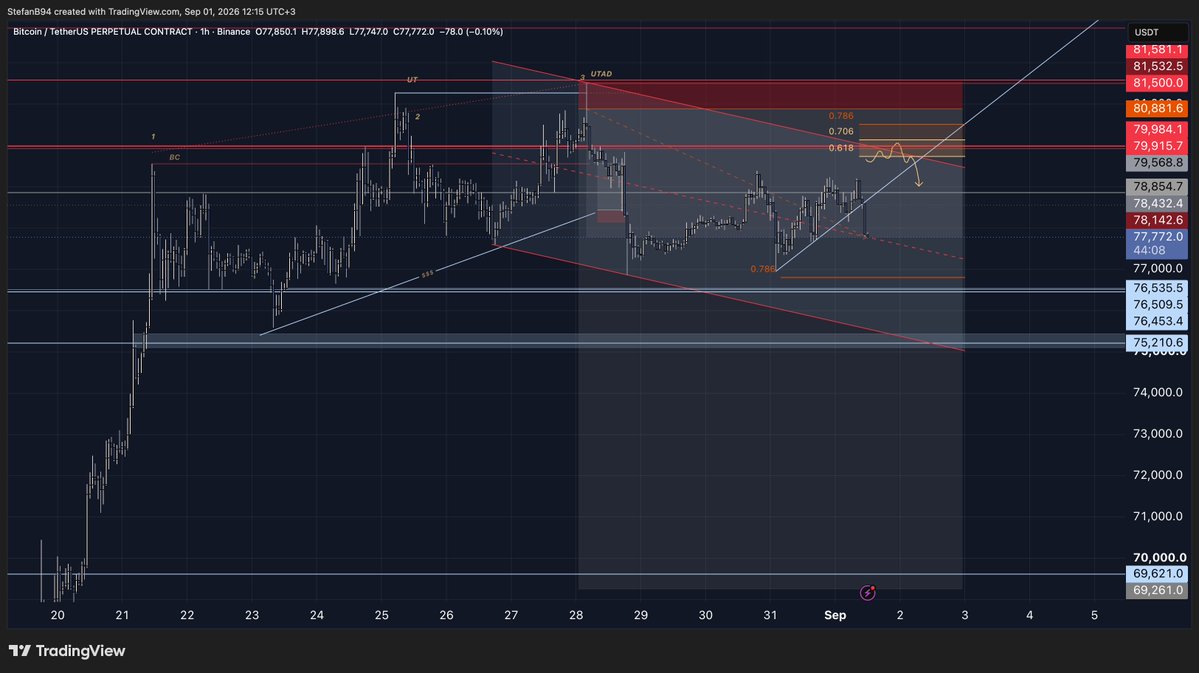Select the low value L77,747.0 in the header
This screenshot has height=673, width=1199.
pyautogui.click(x=369, y=32)
